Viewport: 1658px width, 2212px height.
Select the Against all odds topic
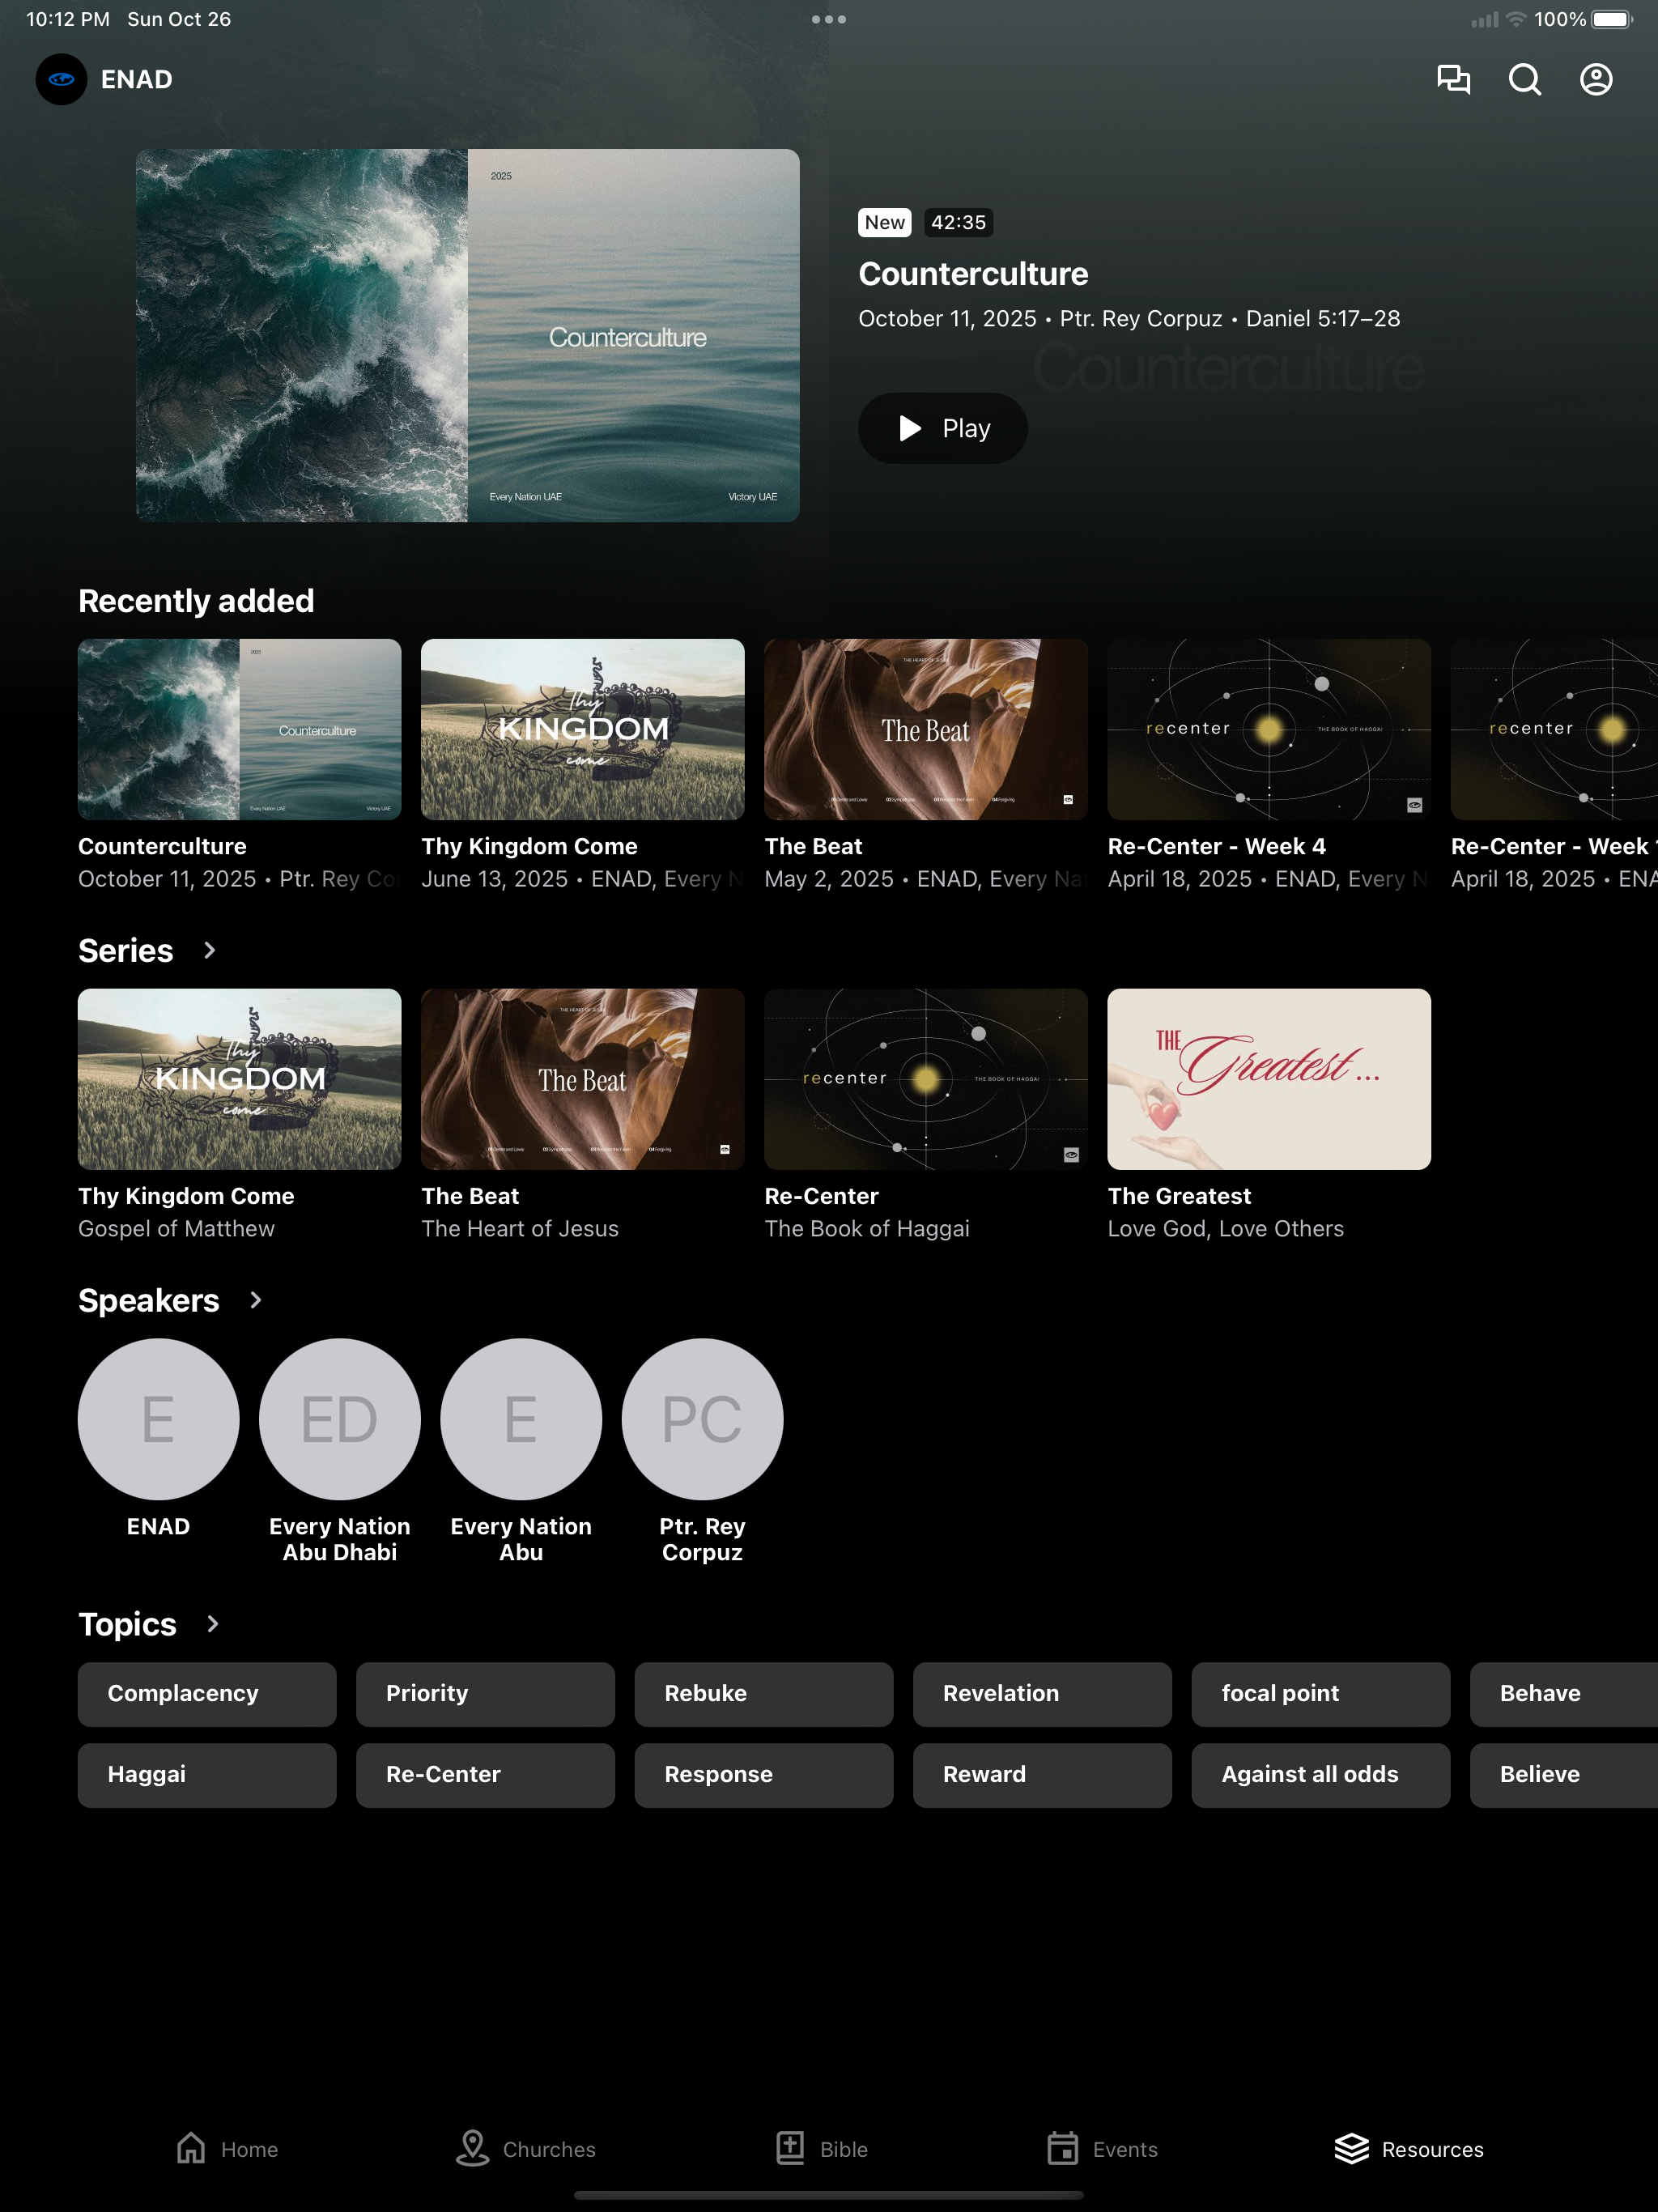(x=1320, y=1775)
